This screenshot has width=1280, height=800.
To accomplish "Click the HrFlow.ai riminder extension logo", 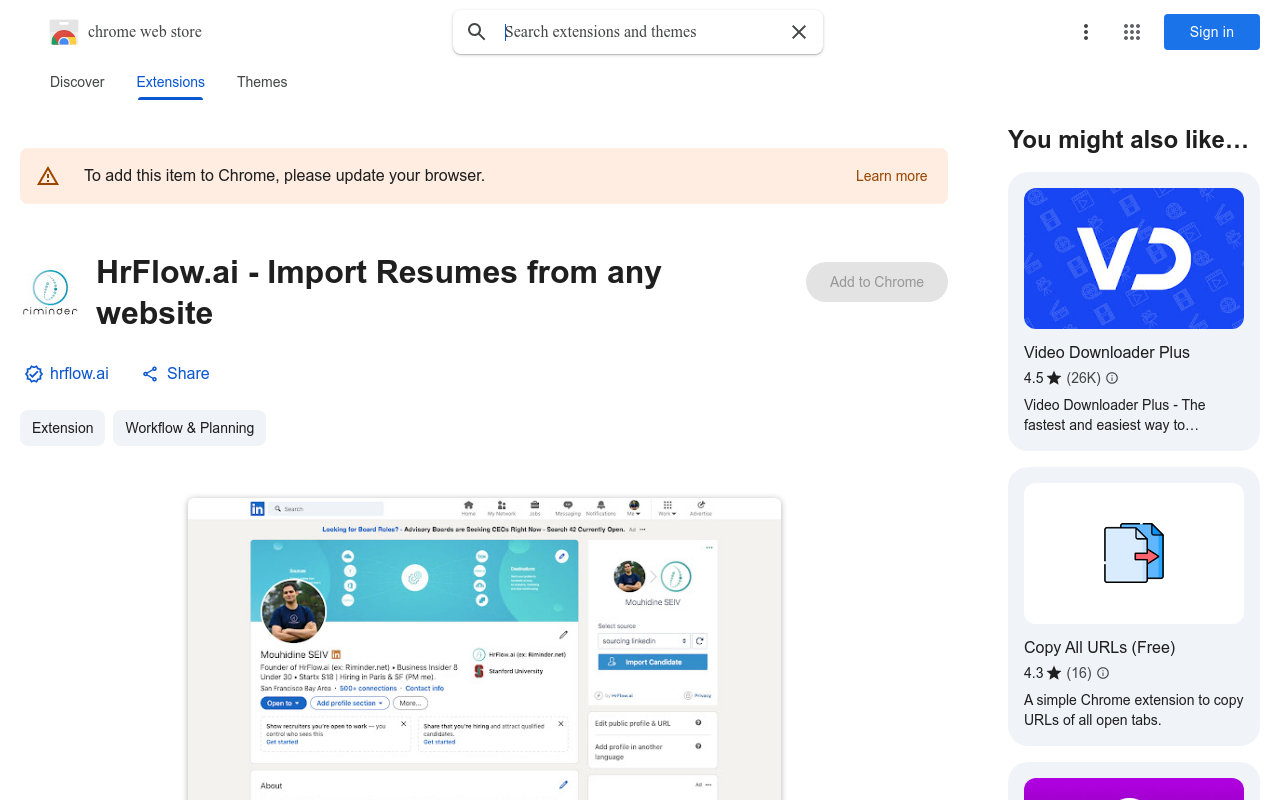I will tap(50, 292).
